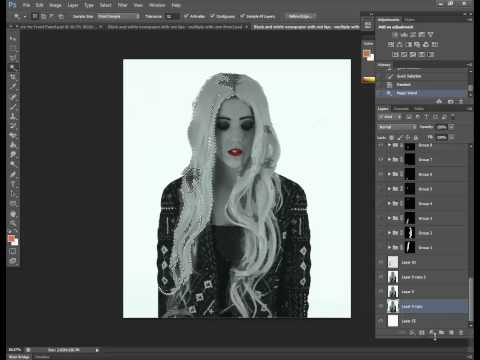Click Delete layer trash icon
Screen dimensions: 480x360
461,333
